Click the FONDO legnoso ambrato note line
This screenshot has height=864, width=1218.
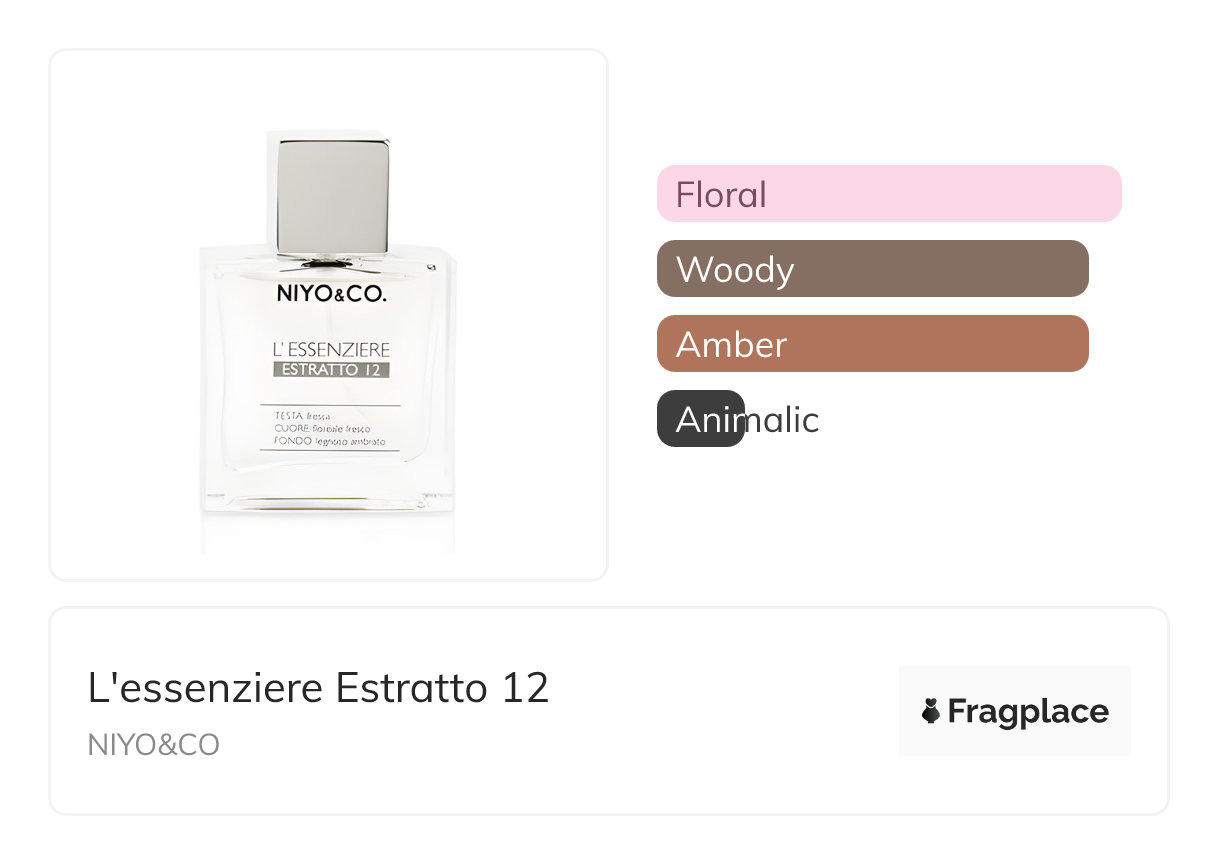329,442
